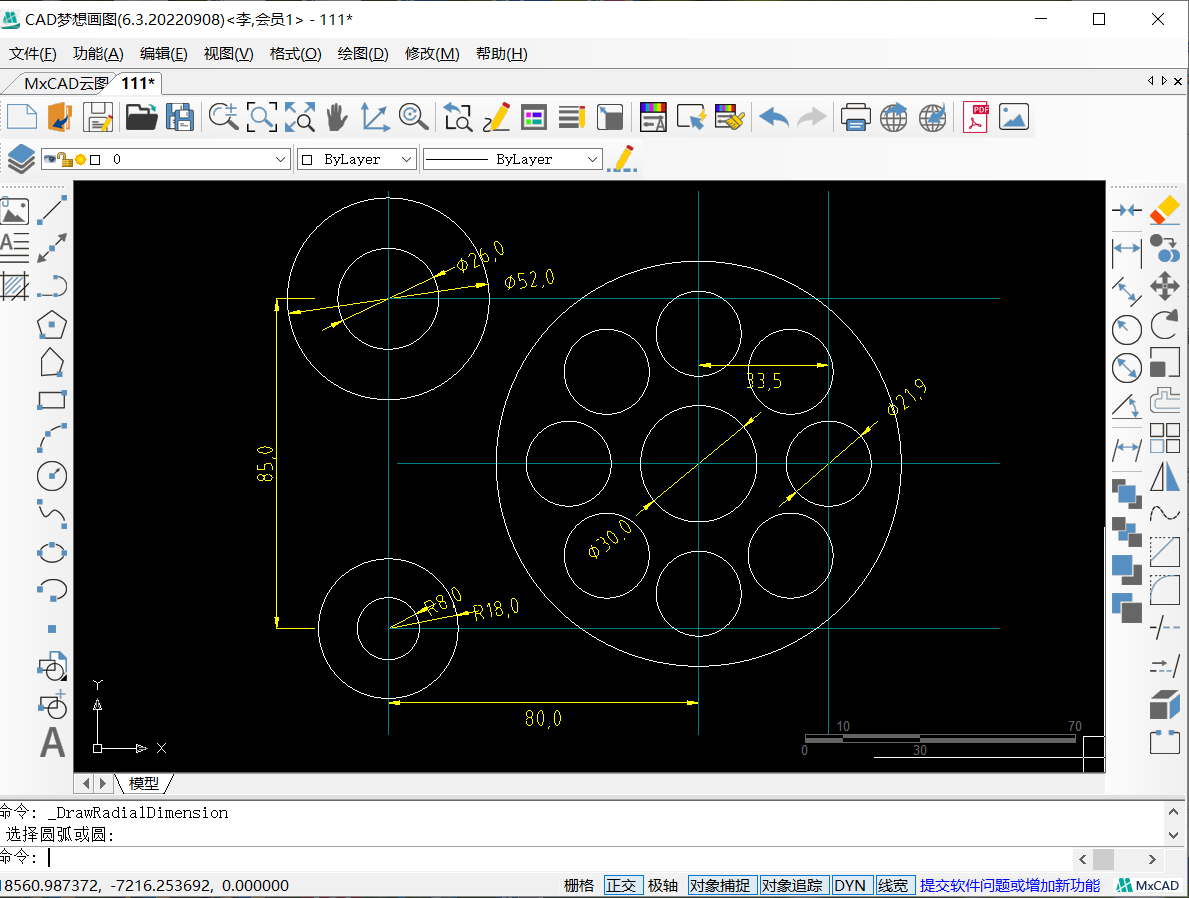
Task: Toggle 对象追踪 object tracking
Action: (792, 885)
